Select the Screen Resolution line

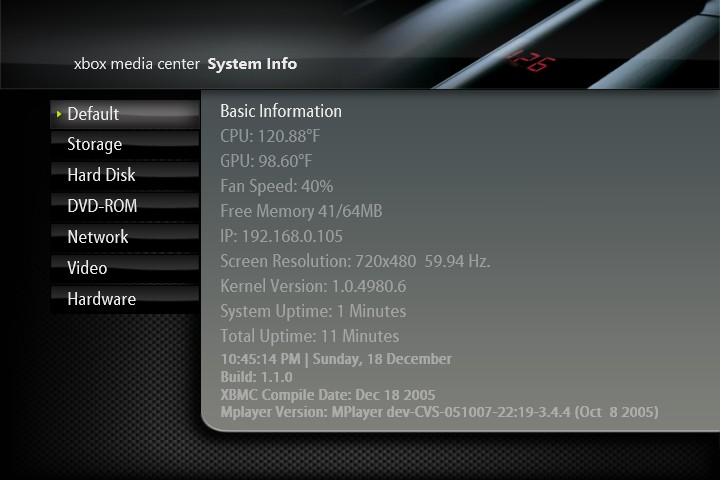click(x=355, y=261)
